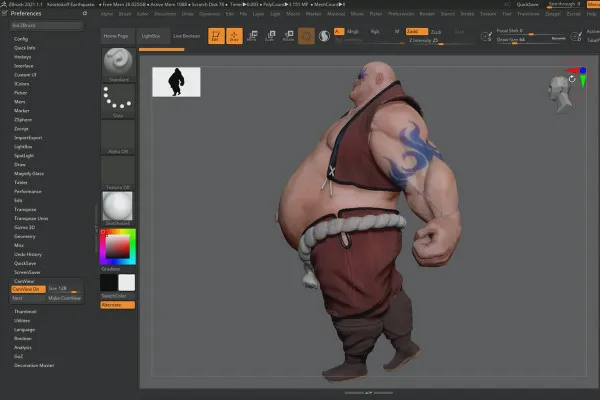Screen dimensions: 600x400
Task: Activate the Rotate tool icon
Action: pyautogui.click(x=288, y=36)
